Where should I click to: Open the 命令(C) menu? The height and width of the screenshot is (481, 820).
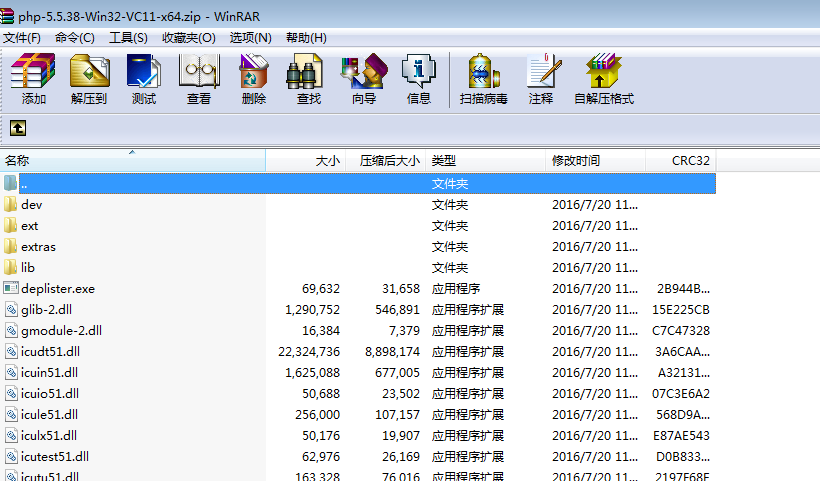point(75,38)
